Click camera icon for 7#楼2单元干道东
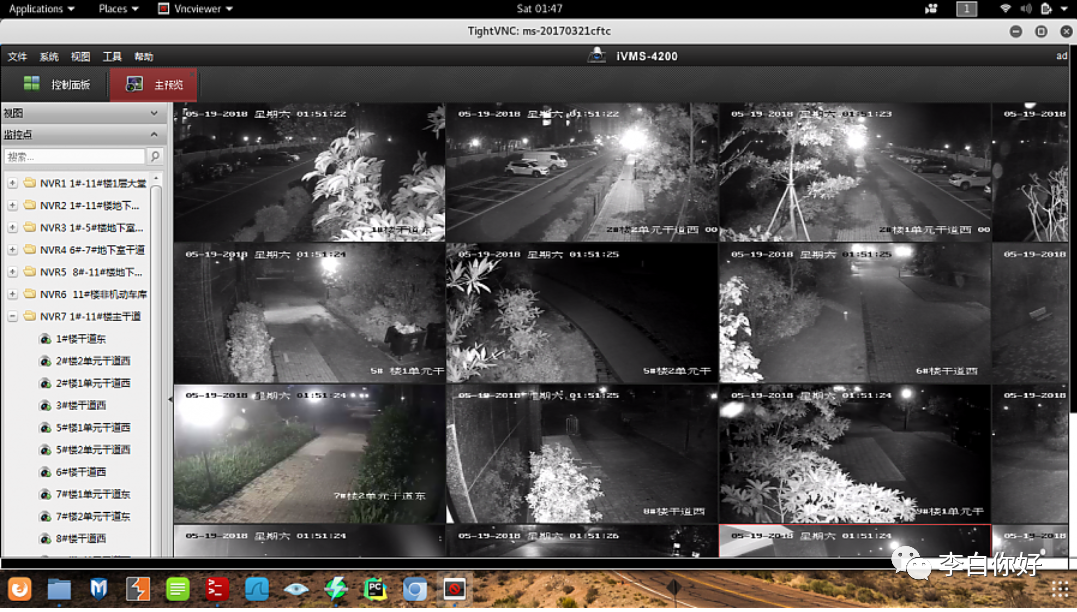Image resolution: width=1077 pixels, height=612 pixels. (45, 517)
